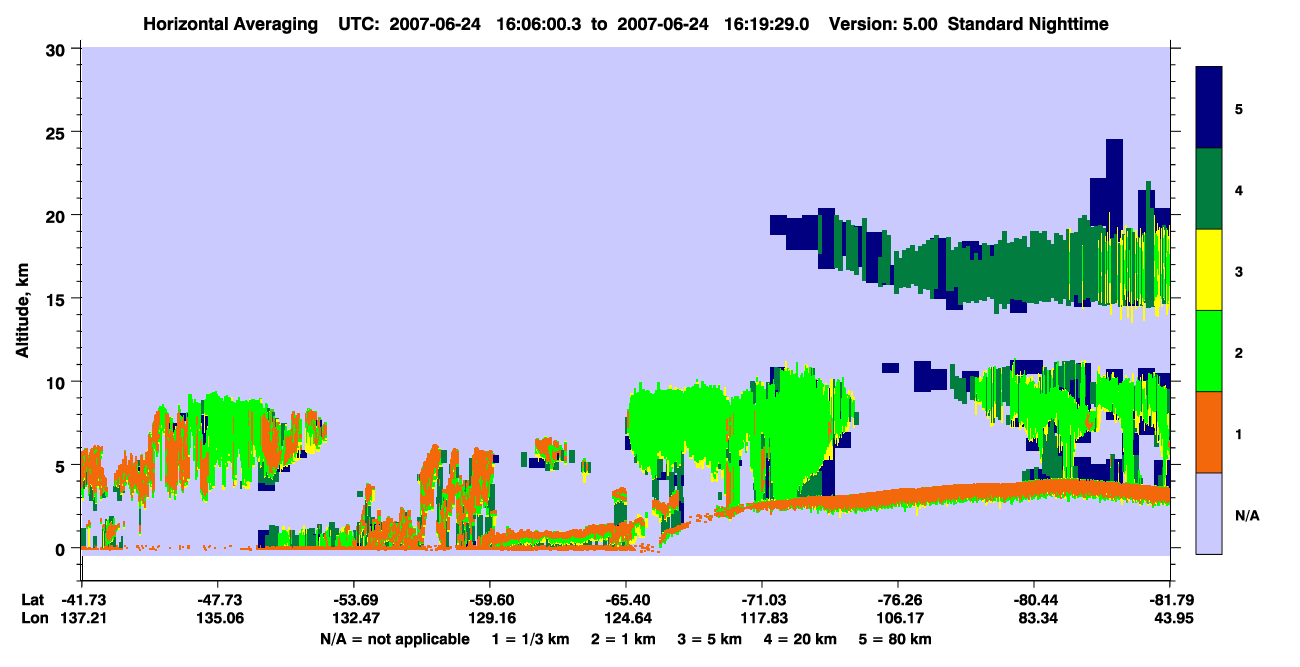1300x667 pixels.
Task: Click 'Standard Nighttime' text in title
Action: tap(1029, 23)
